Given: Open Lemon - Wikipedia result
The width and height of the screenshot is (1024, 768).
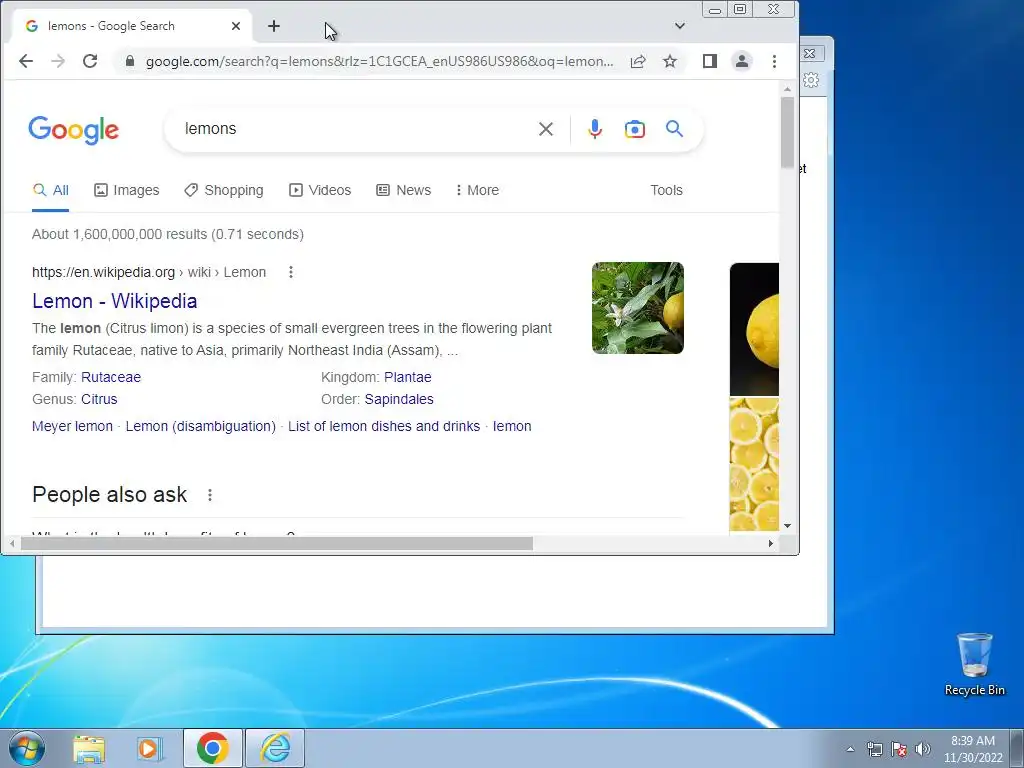Looking at the screenshot, I should pos(114,301).
